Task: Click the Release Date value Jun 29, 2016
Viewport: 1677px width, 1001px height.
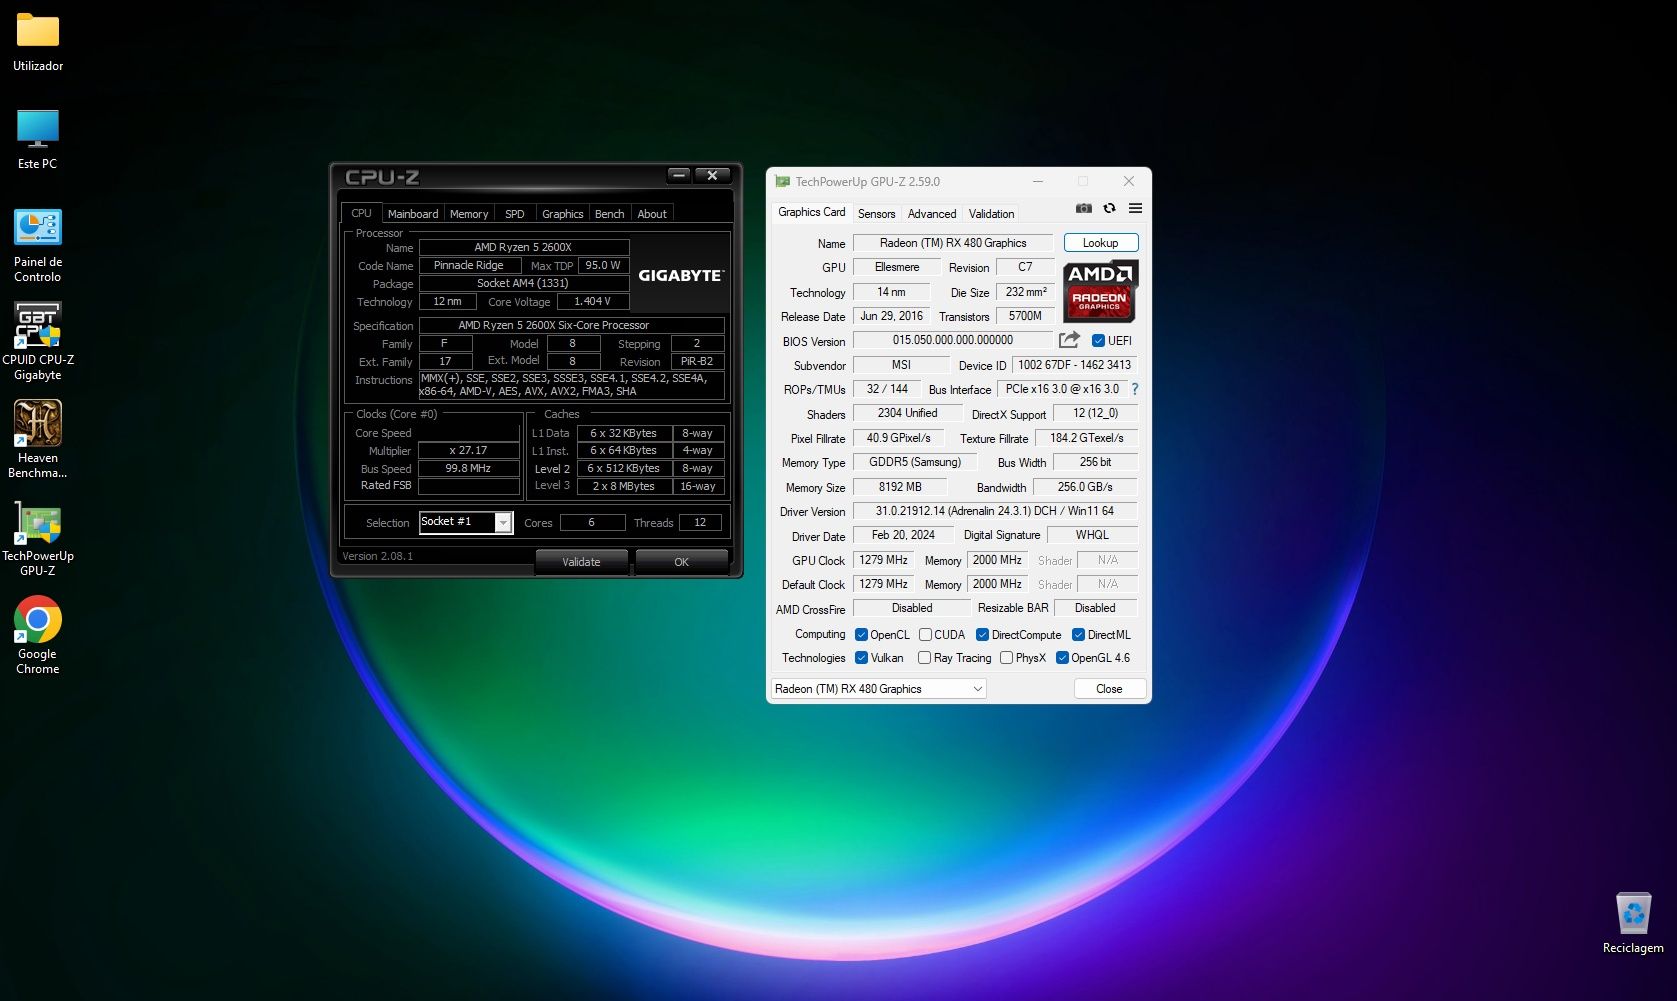Action: (891, 316)
